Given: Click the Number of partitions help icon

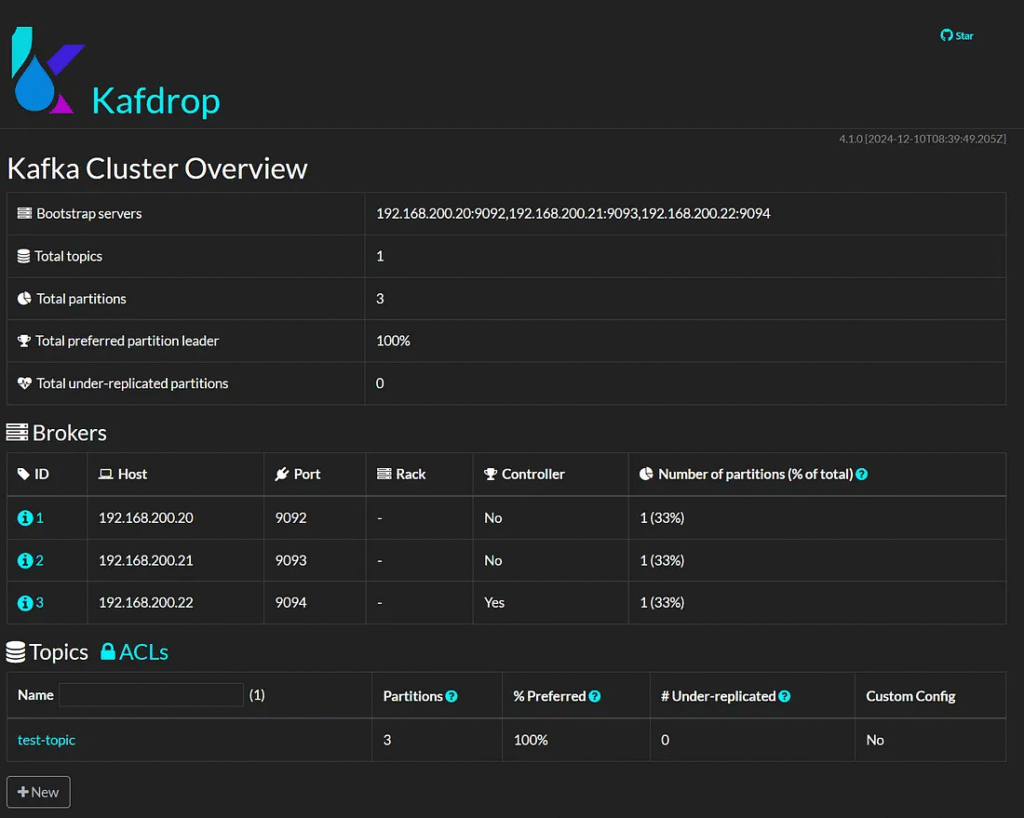Looking at the screenshot, I should point(862,475).
